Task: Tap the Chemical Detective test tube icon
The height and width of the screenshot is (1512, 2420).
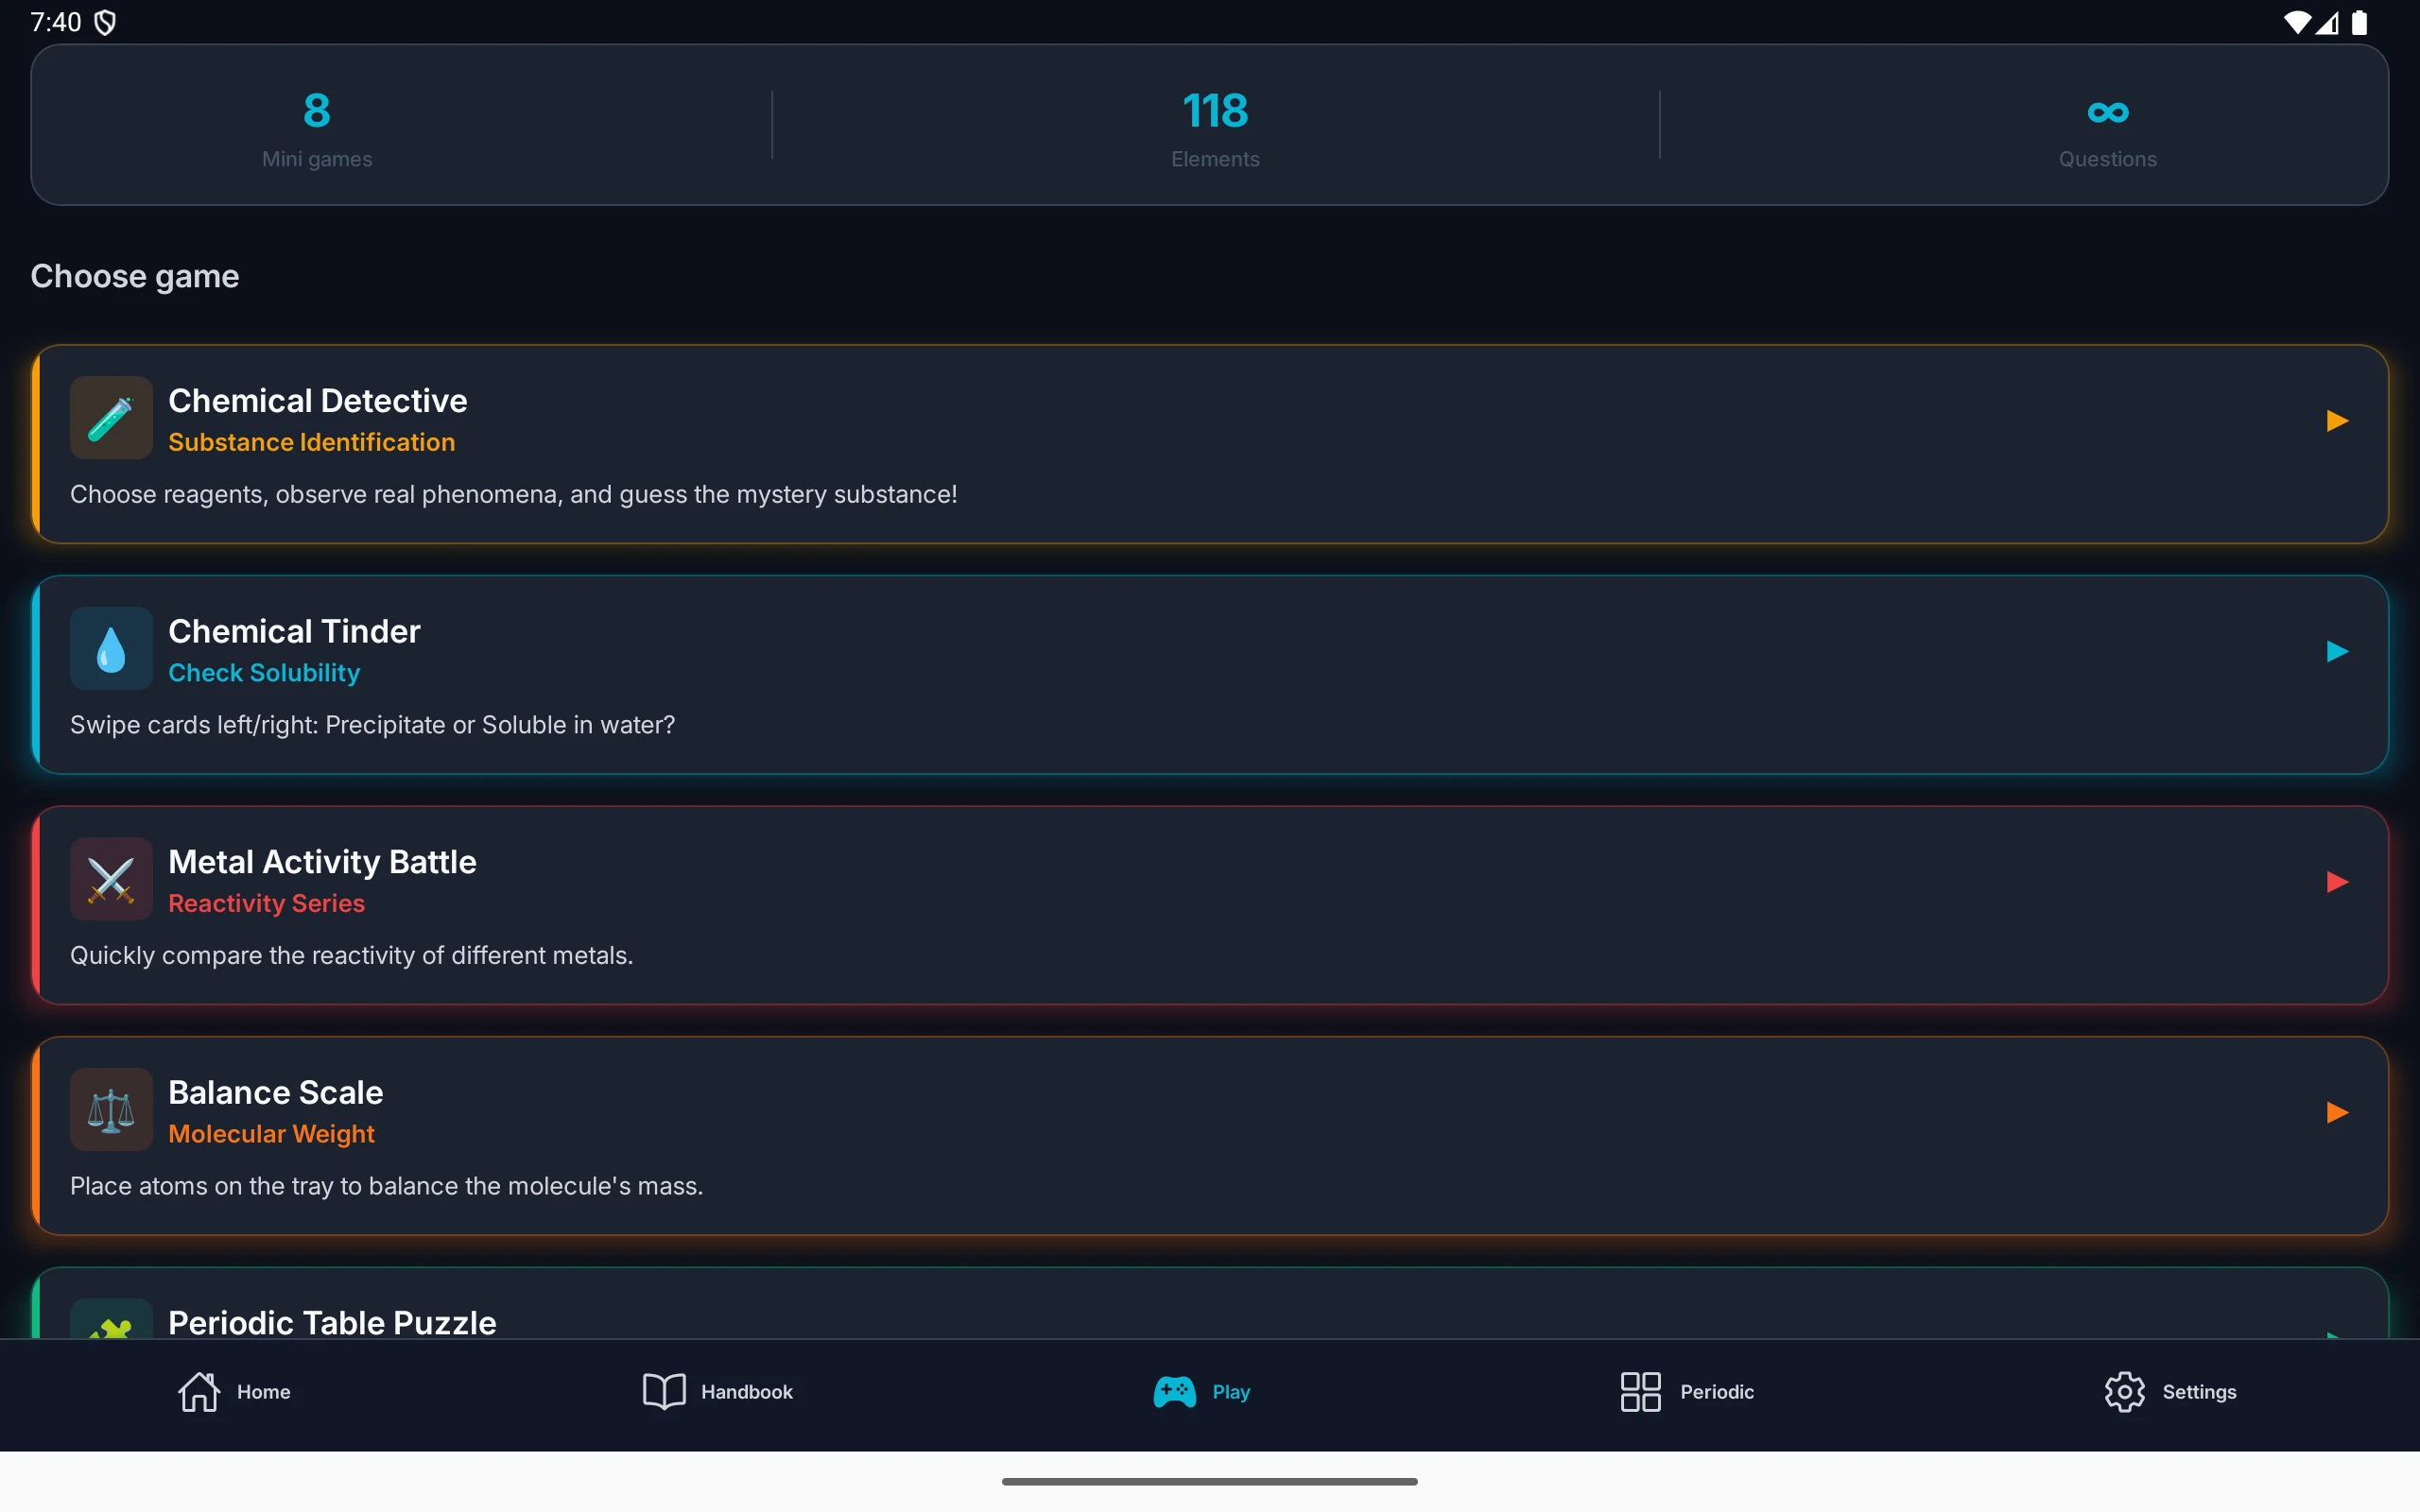Action: pos(111,418)
